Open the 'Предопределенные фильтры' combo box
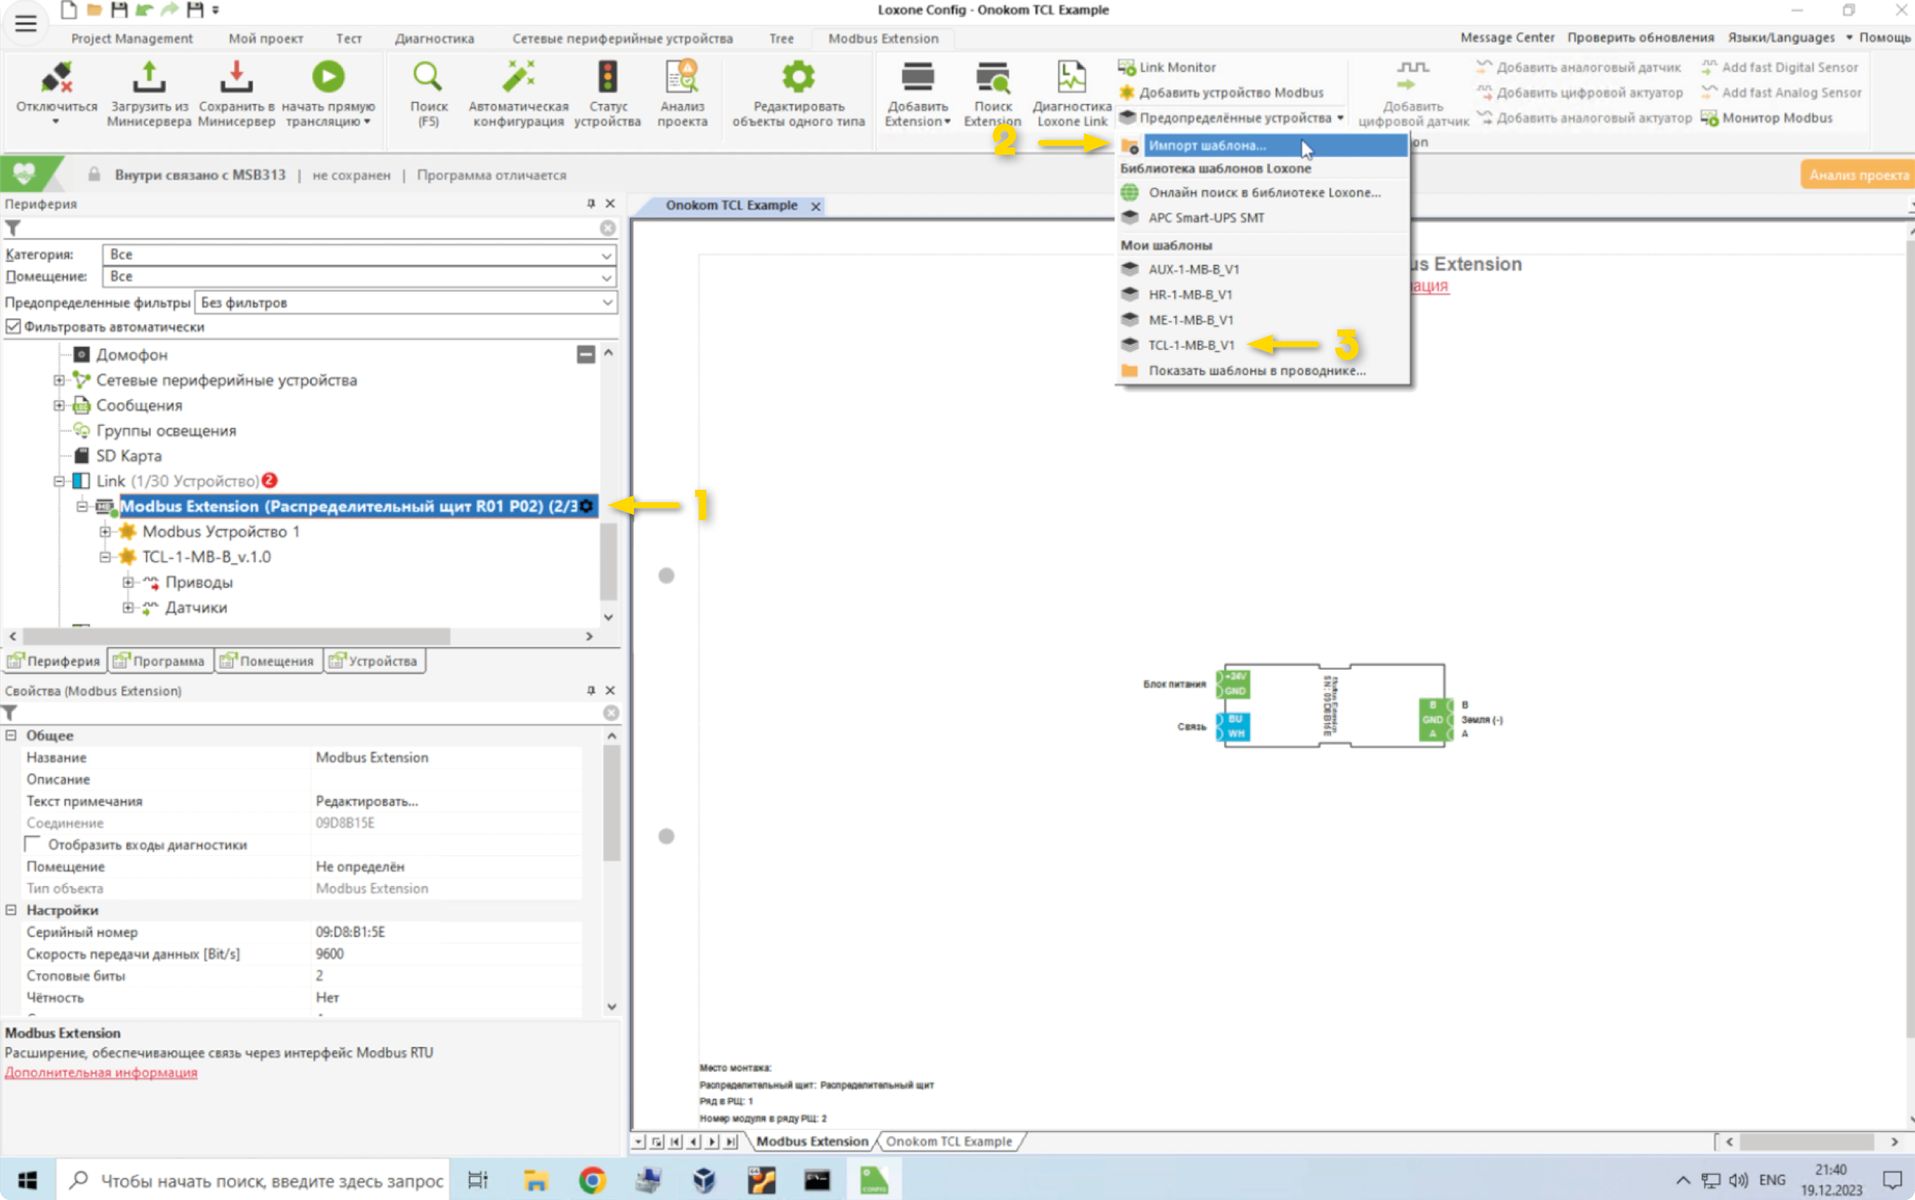Viewport: 1915px width, 1200px height. pos(405,303)
